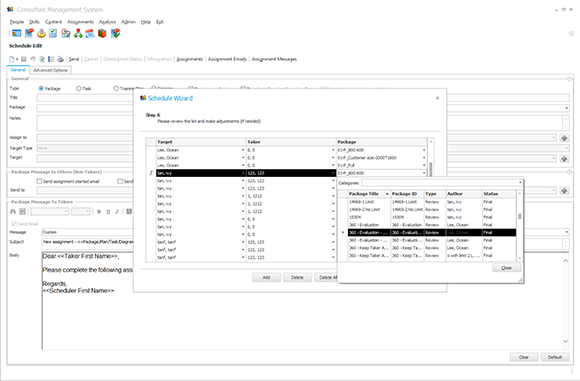Click the gold stamp toolbar icon

click(41, 34)
